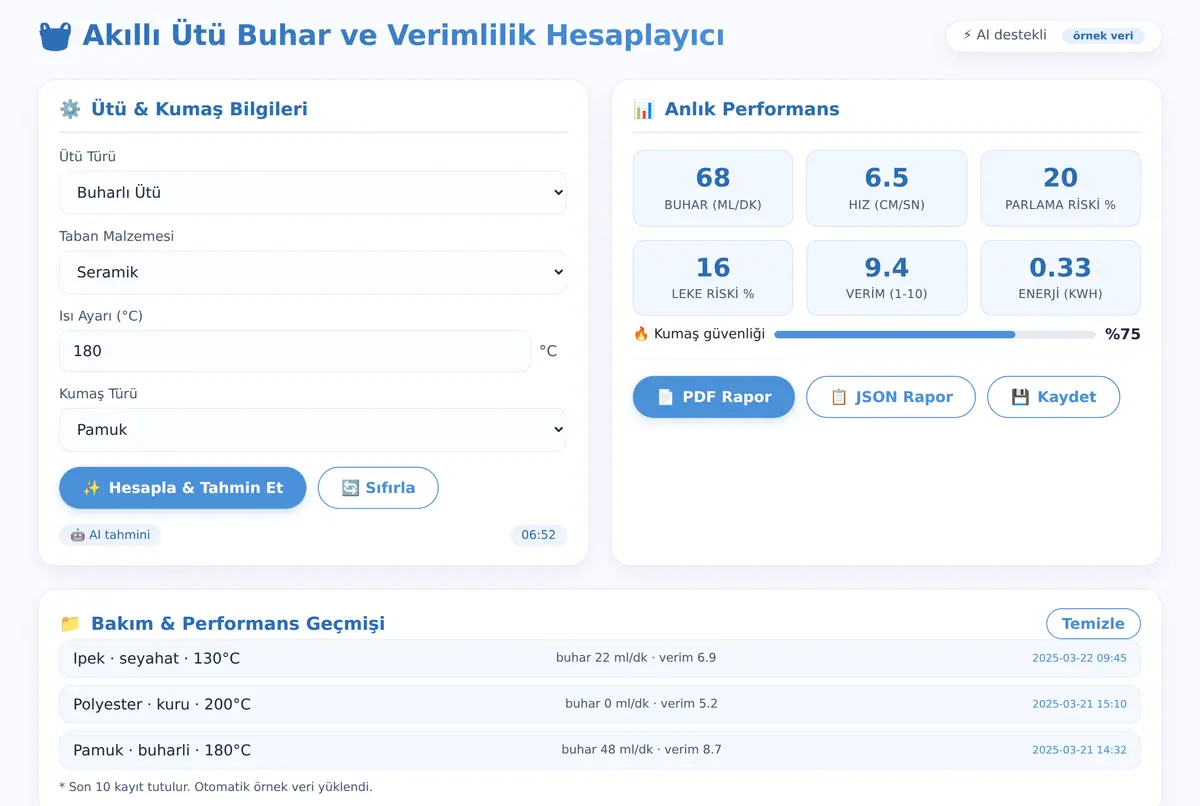Click the %75 safety percentage value
This screenshot has height=806, width=1200.
click(x=1123, y=334)
